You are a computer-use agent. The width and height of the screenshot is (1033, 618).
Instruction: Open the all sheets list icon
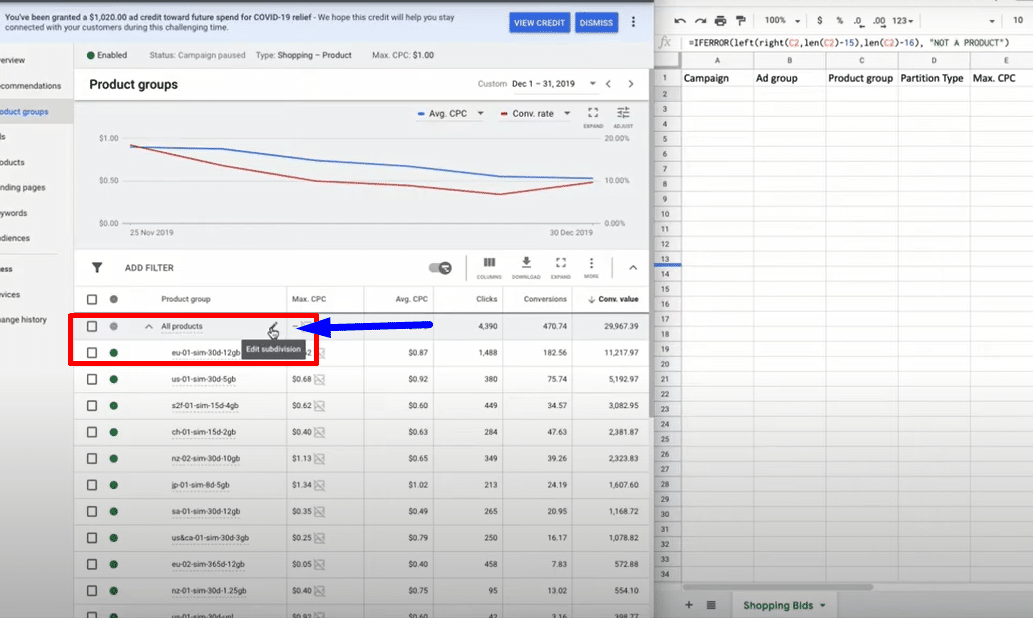(711, 605)
